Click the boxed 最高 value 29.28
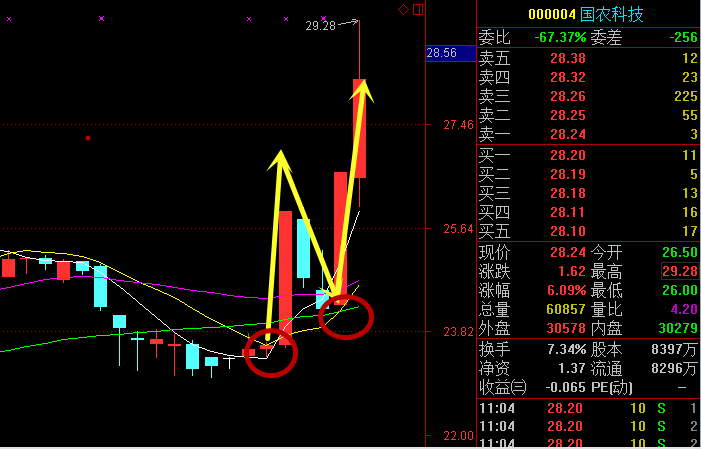 point(678,271)
